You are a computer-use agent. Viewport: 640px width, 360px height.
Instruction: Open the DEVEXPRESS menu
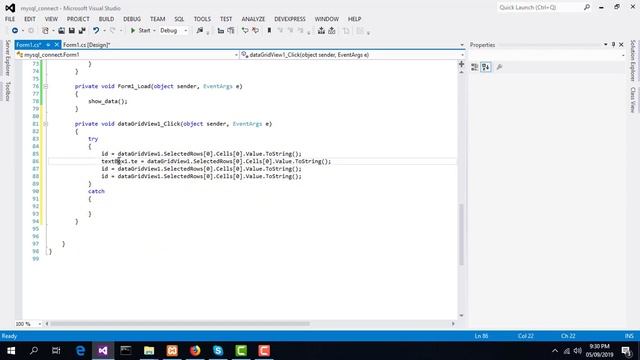click(x=290, y=19)
